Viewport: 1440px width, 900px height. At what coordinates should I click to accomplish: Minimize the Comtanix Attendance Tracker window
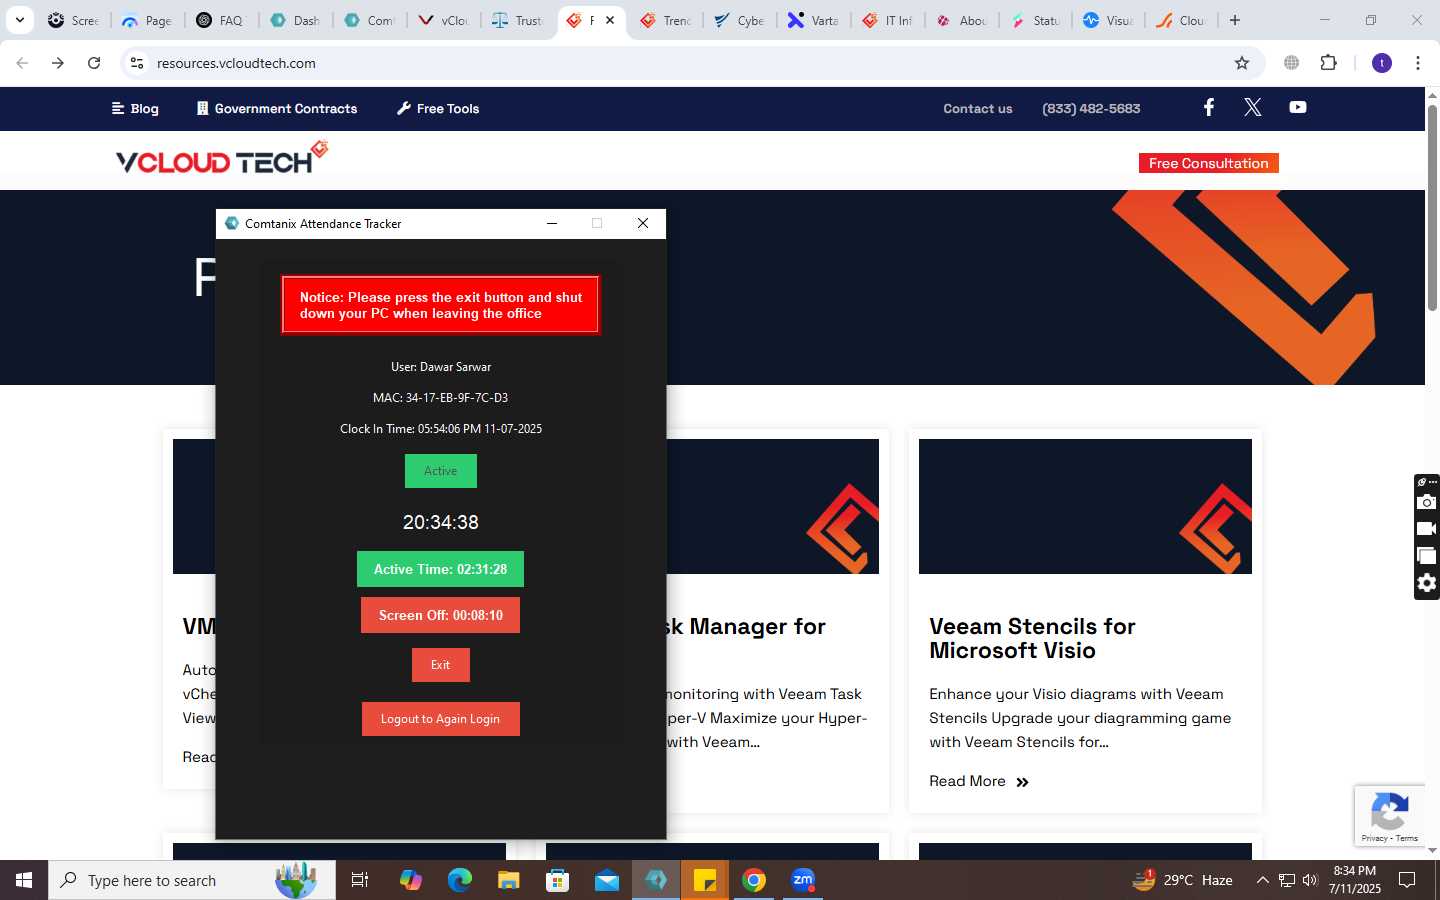tap(551, 223)
